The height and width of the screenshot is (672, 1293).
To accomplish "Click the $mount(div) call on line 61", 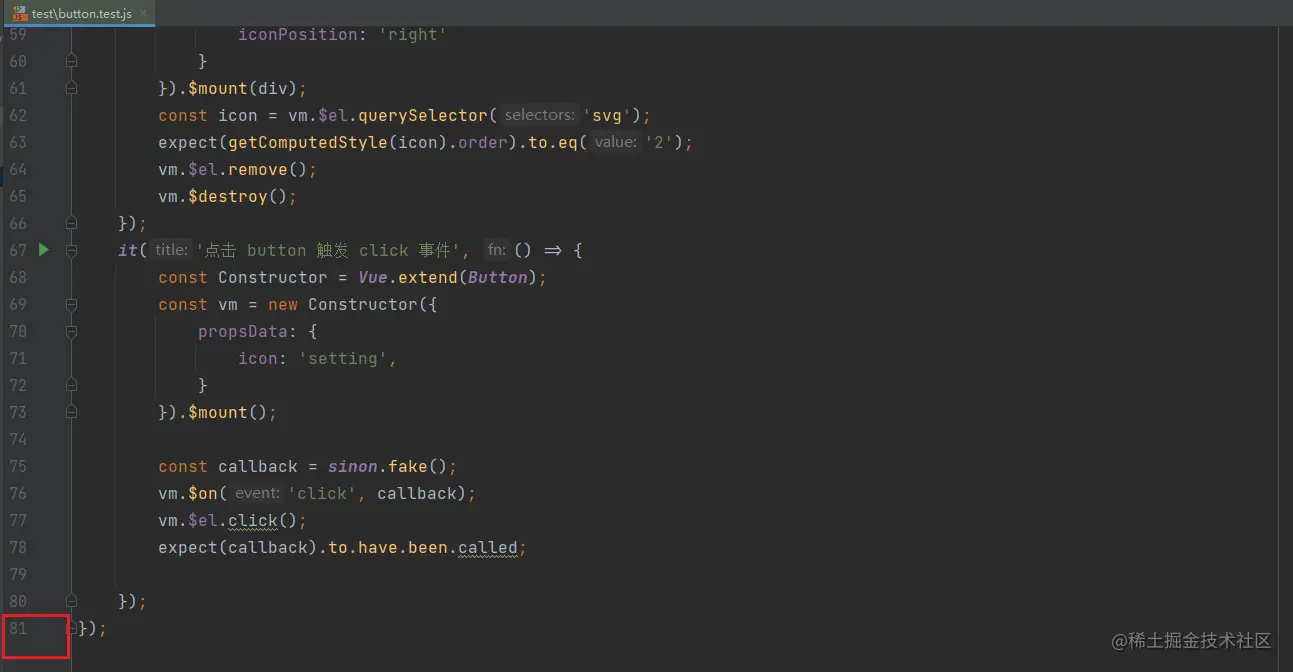I will [243, 88].
